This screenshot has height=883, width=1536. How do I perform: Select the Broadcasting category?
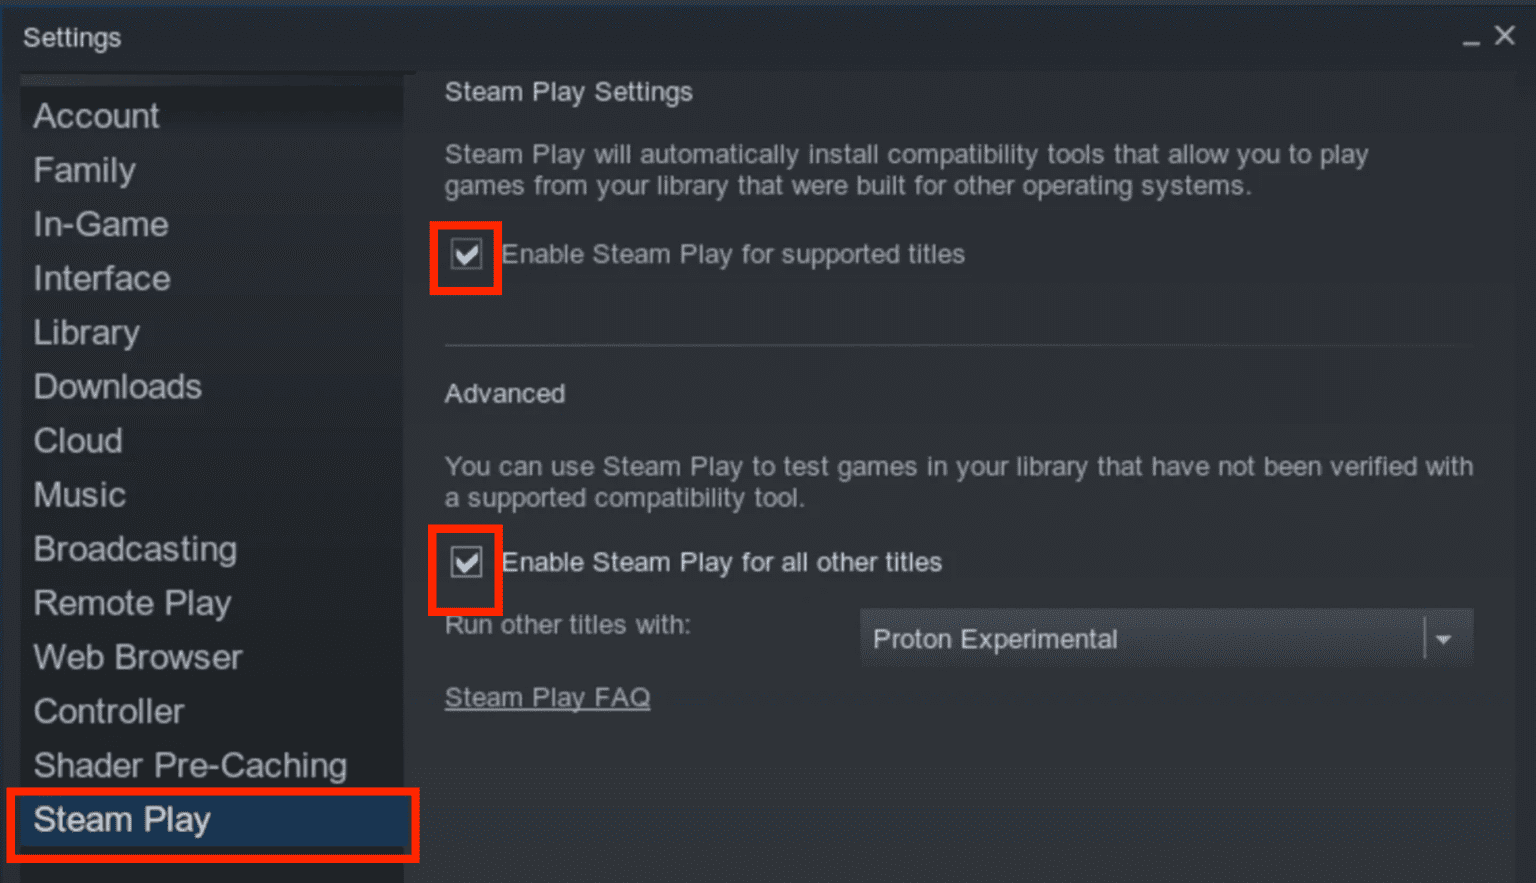pyautogui.click(x=135, y=548)
